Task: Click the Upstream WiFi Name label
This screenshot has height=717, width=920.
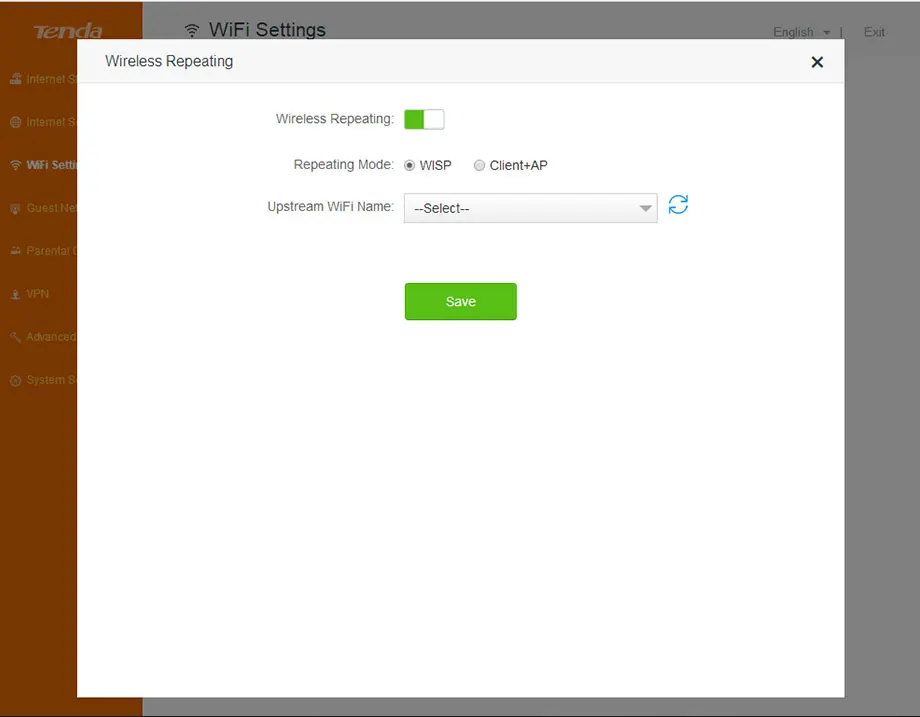Action: 330,207
